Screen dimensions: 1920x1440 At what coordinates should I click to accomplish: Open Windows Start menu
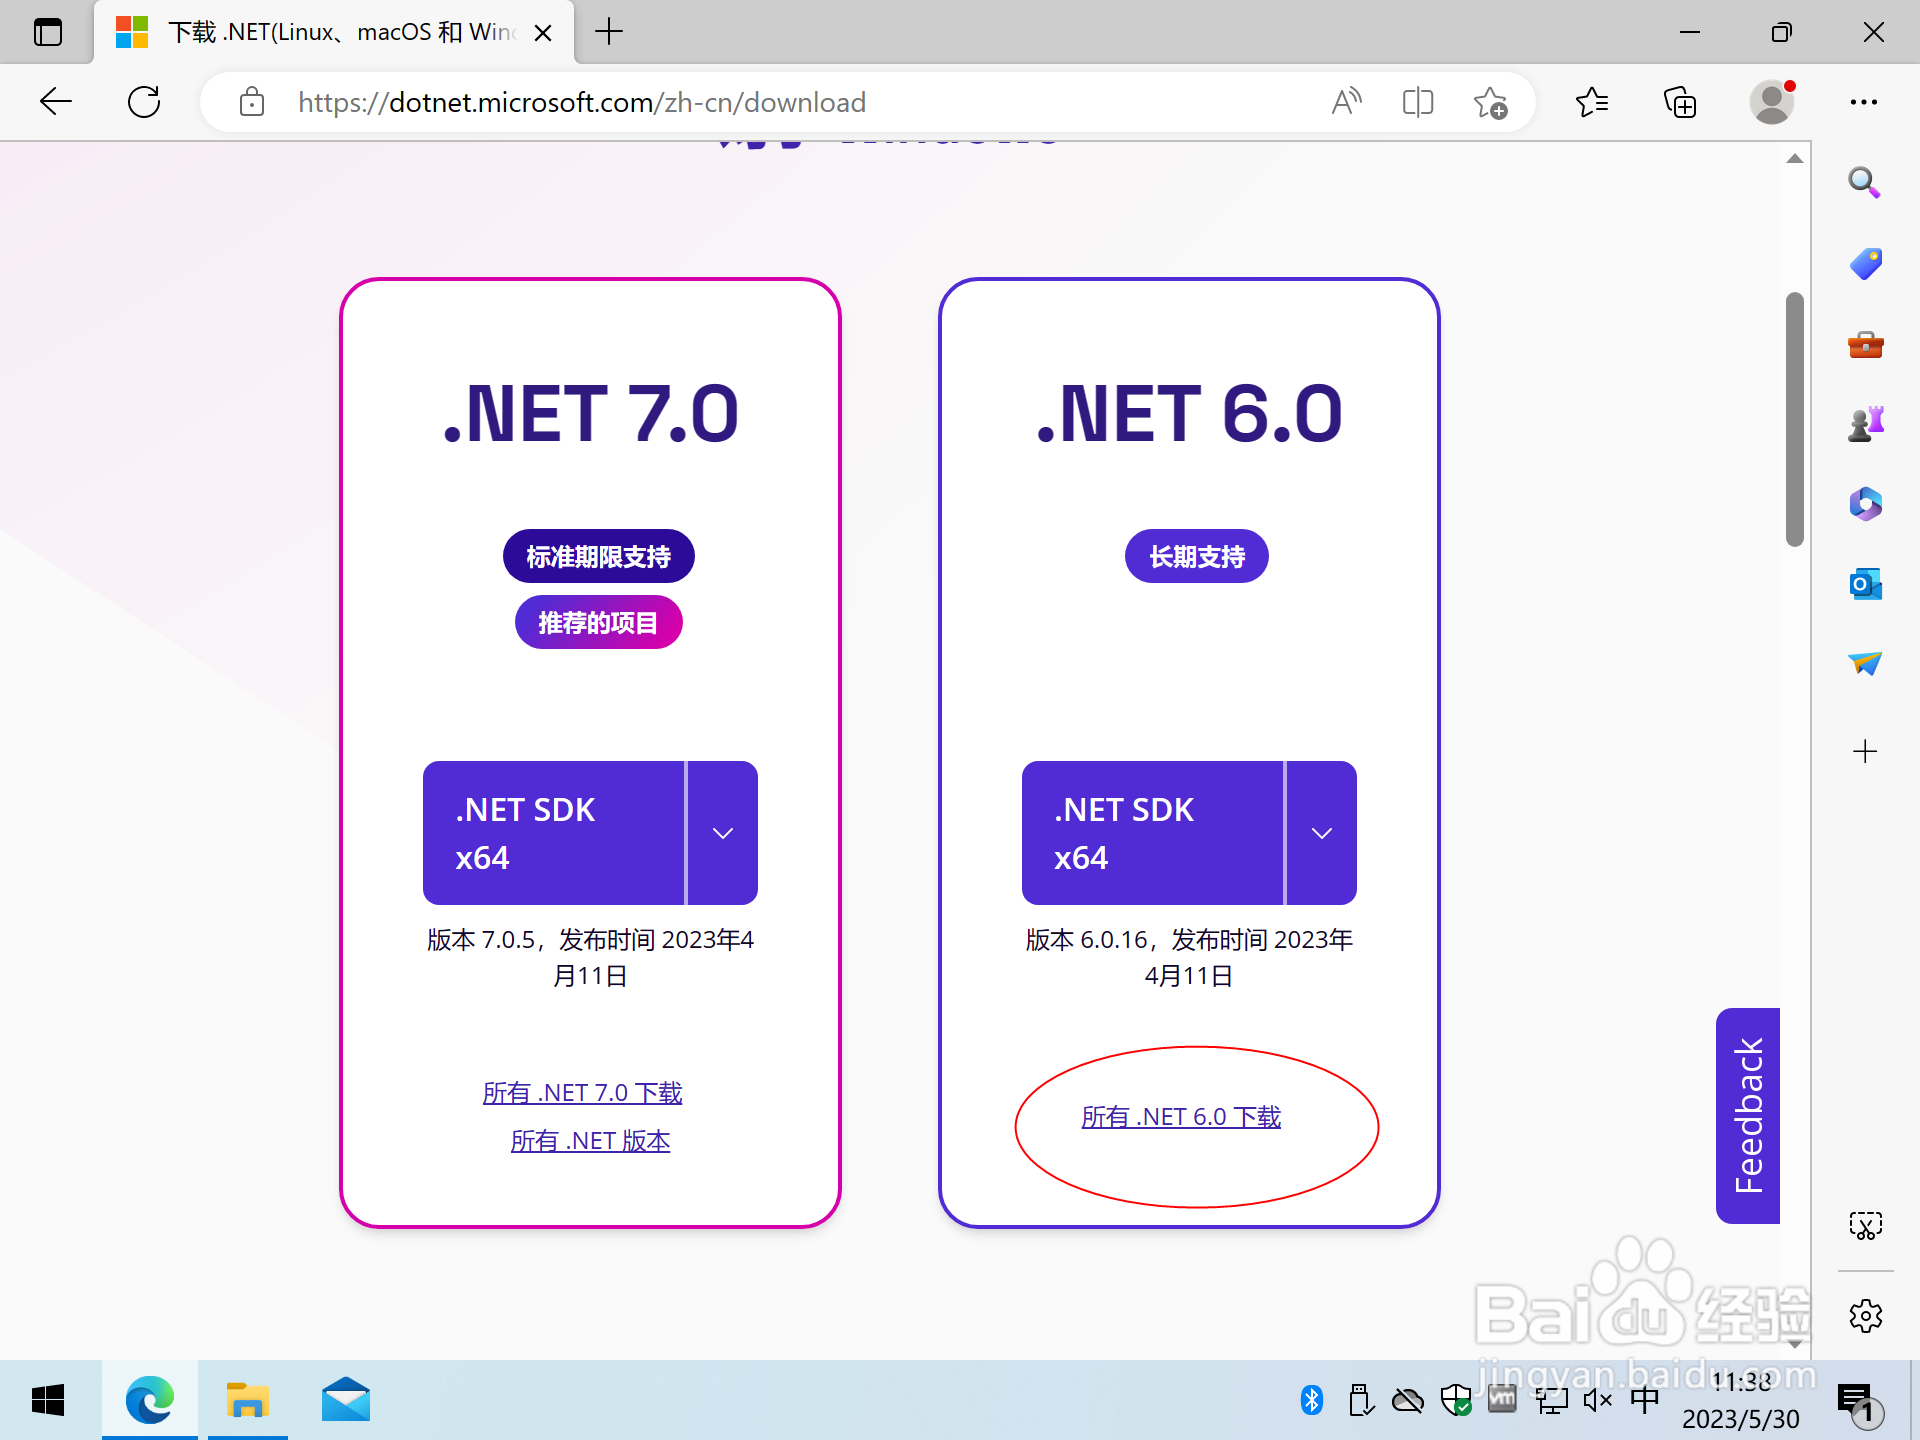(x=48, y=1400)
